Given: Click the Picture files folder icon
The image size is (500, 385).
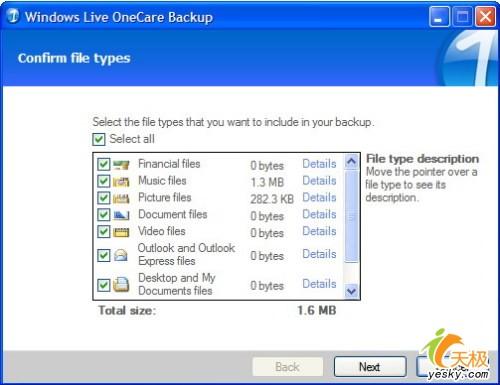Looking at the screenshot, I should (121, 198).
